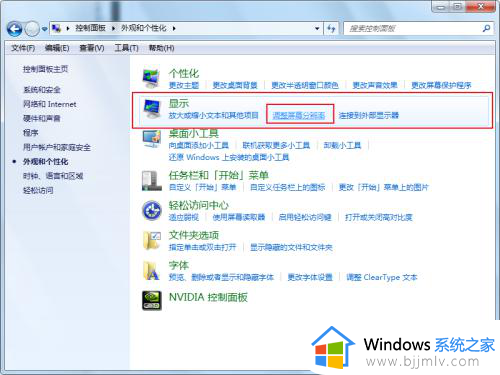
Task: Click the search control panel input field
Action: tap(413, 29)
